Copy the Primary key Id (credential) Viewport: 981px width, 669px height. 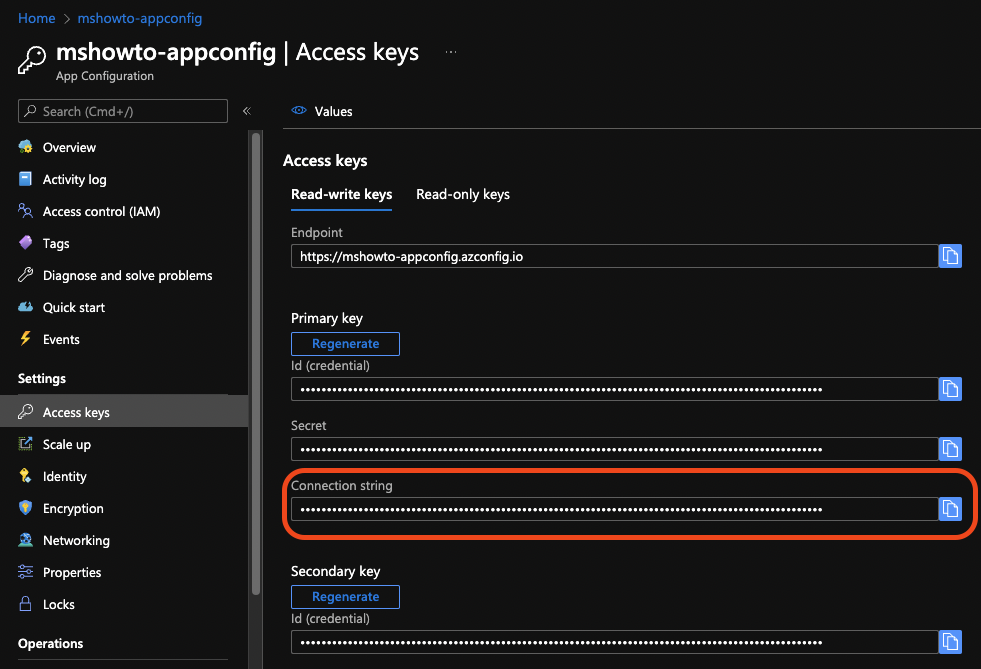(x=950, y=389)
